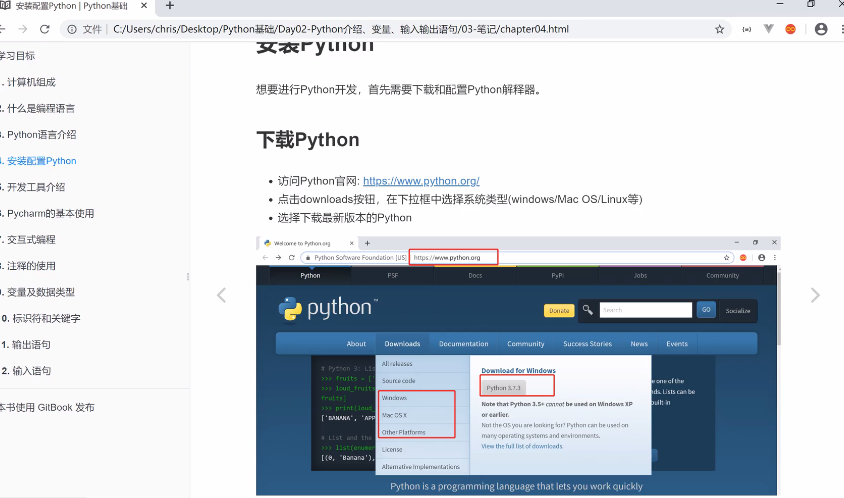Open chapter 开发工具介绍
The image size is (844, 498).
(x=33, y=187)
